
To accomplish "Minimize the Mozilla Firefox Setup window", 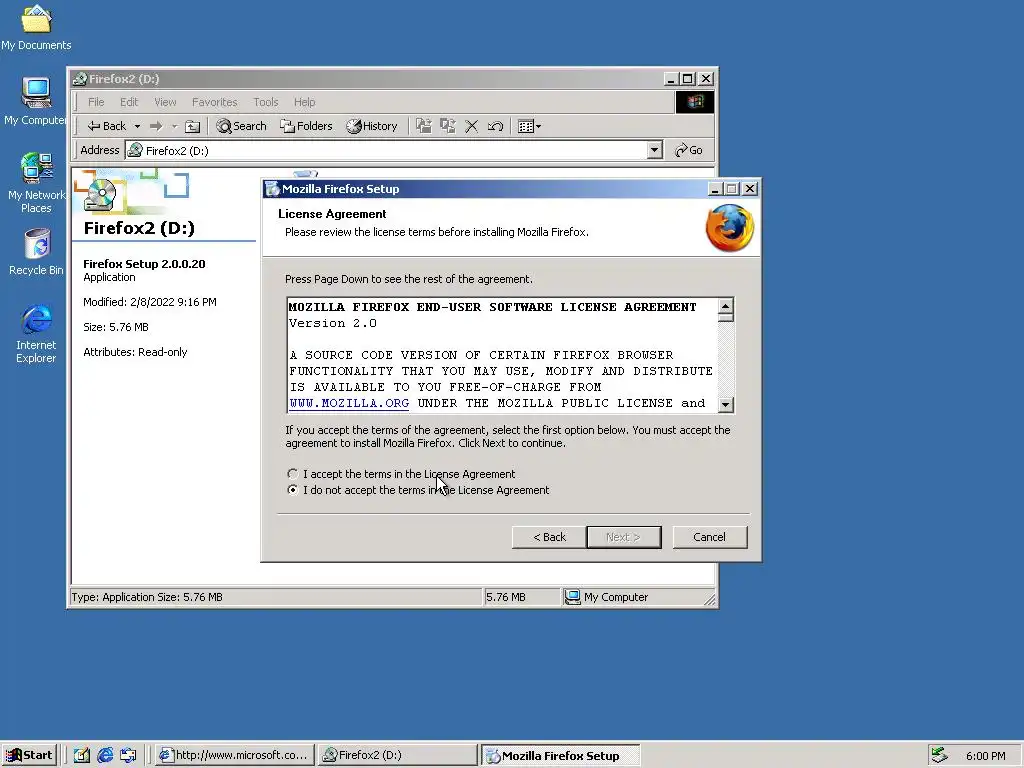I will (x=715, y=189).
